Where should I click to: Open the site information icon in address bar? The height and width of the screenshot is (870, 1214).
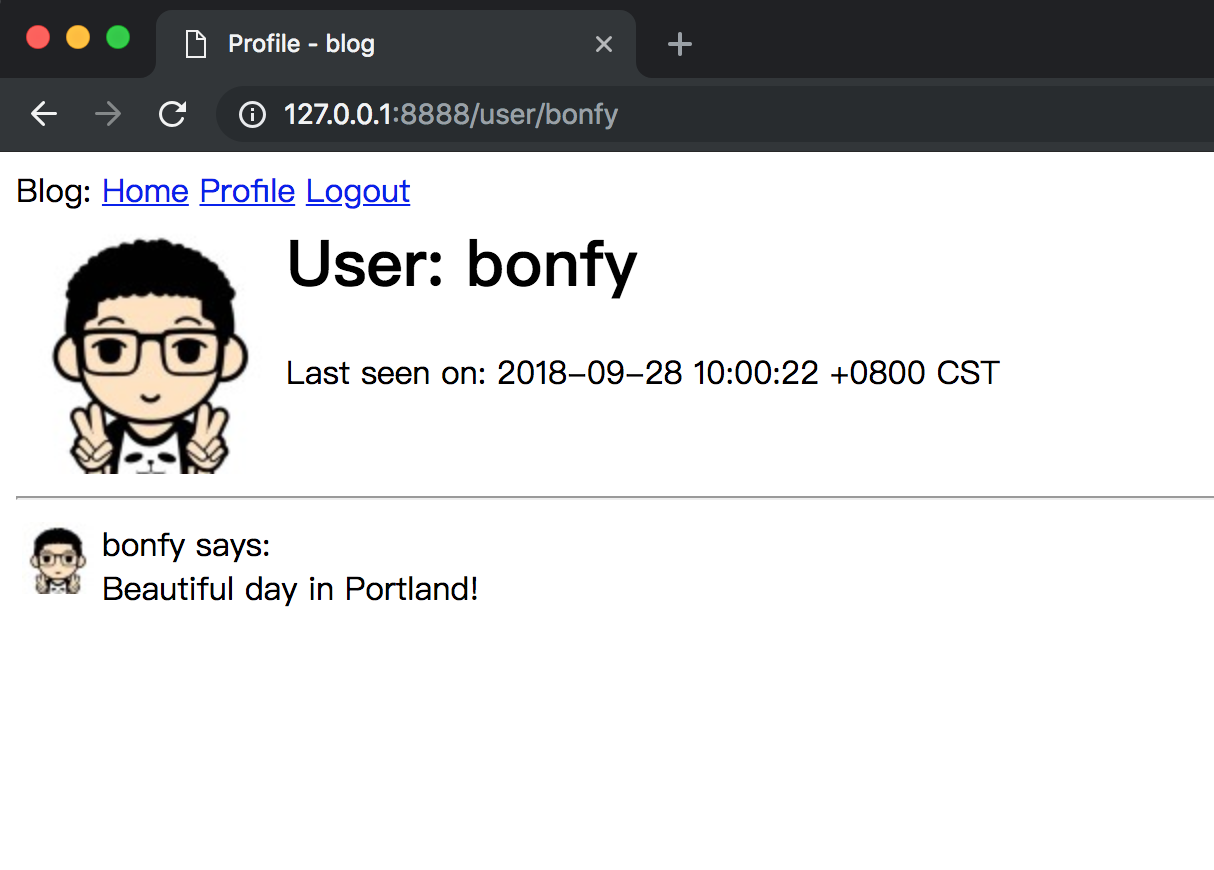click(x=252, y=115)
